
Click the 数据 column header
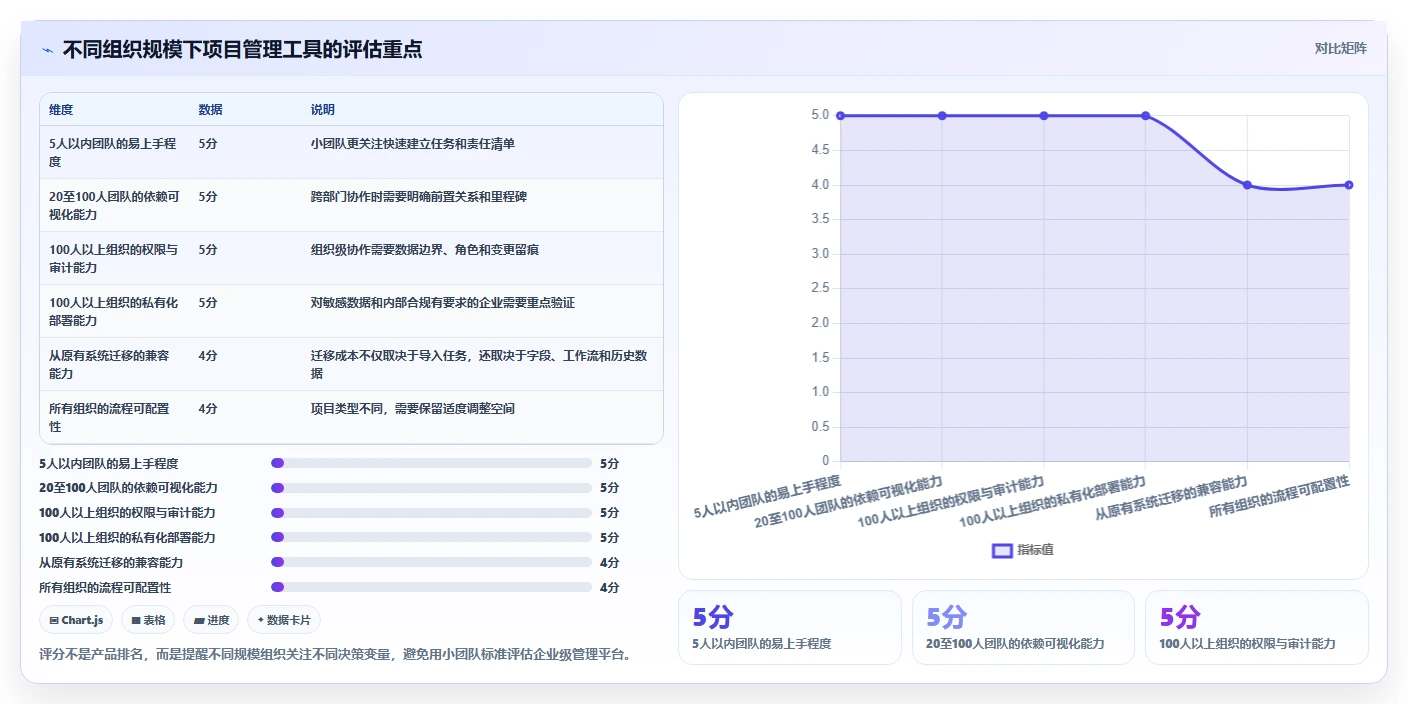click(x=211, y=110)
